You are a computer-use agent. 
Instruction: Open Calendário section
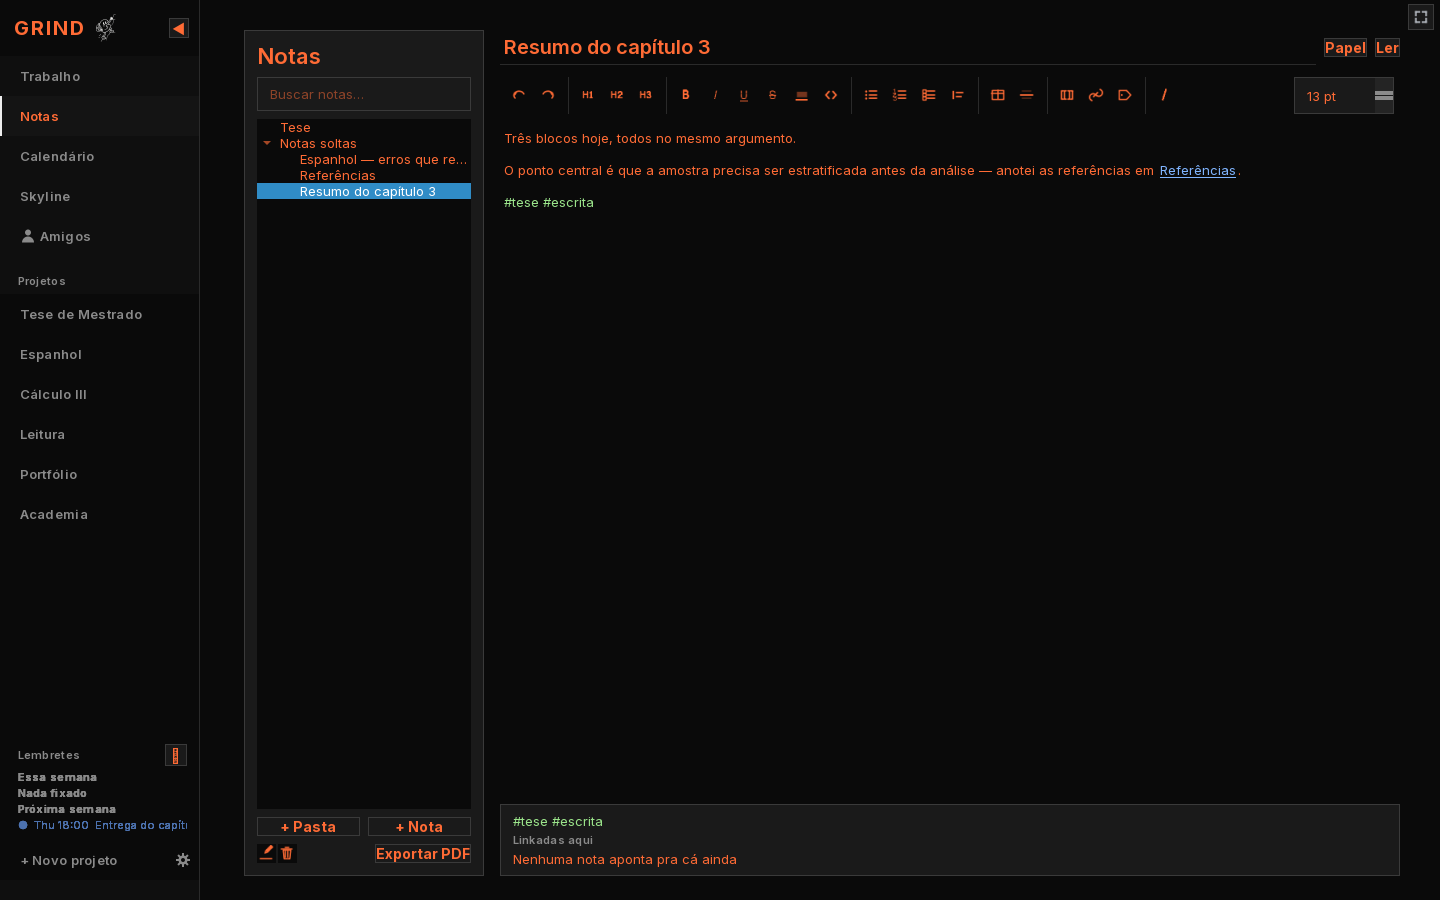(100, 156)
